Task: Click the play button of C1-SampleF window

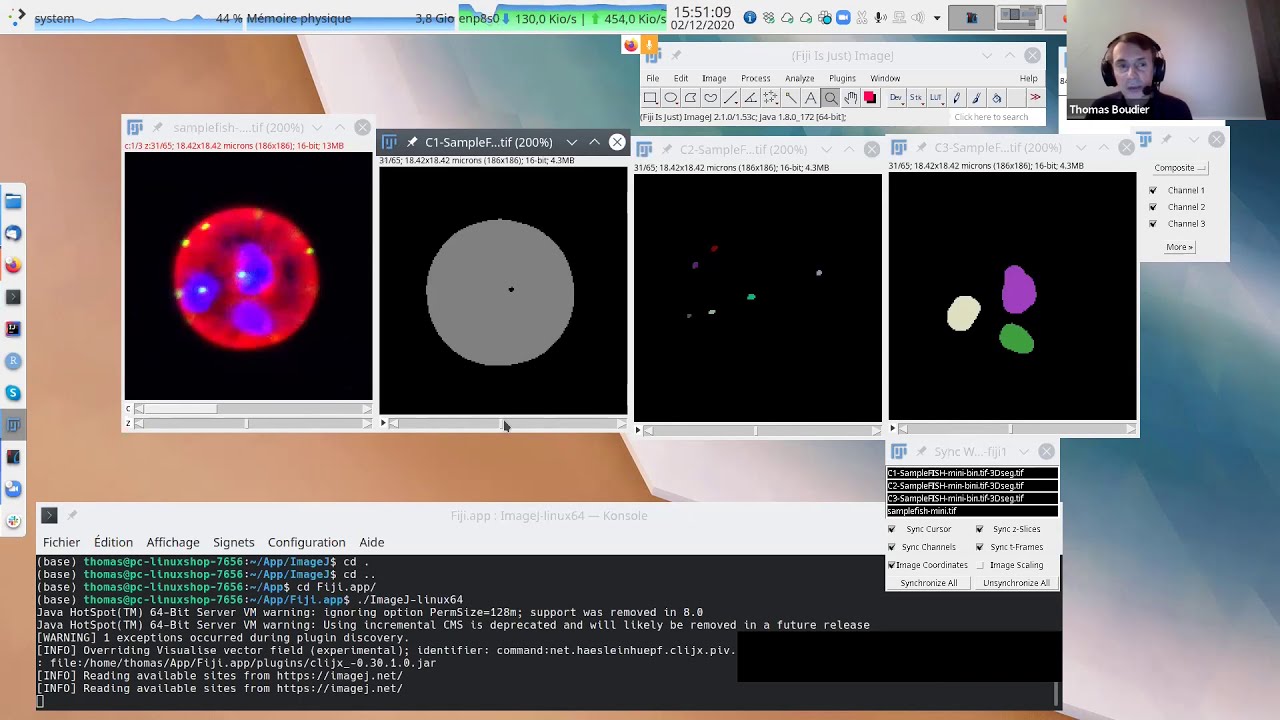Action: pos(383,424)
